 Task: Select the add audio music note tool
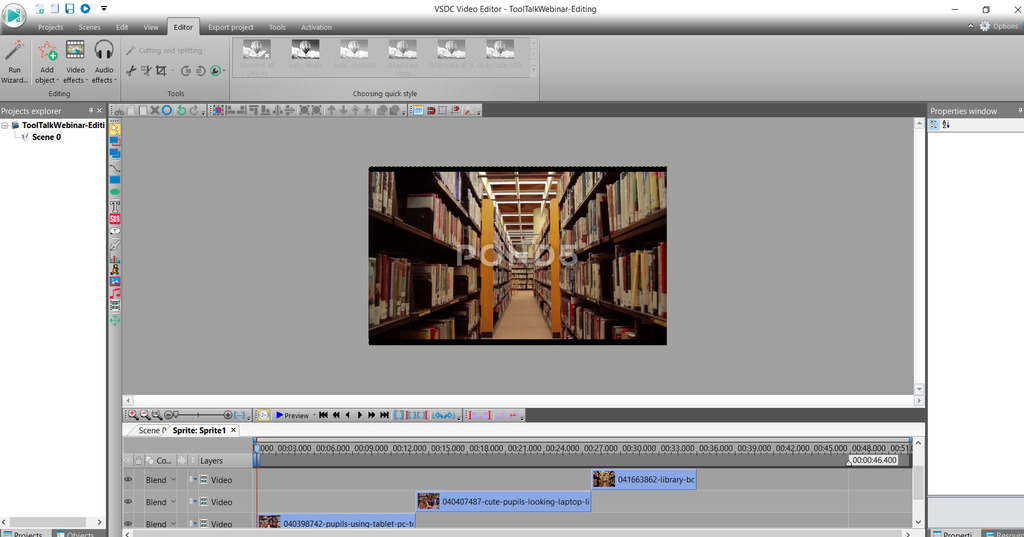(115, 294)
